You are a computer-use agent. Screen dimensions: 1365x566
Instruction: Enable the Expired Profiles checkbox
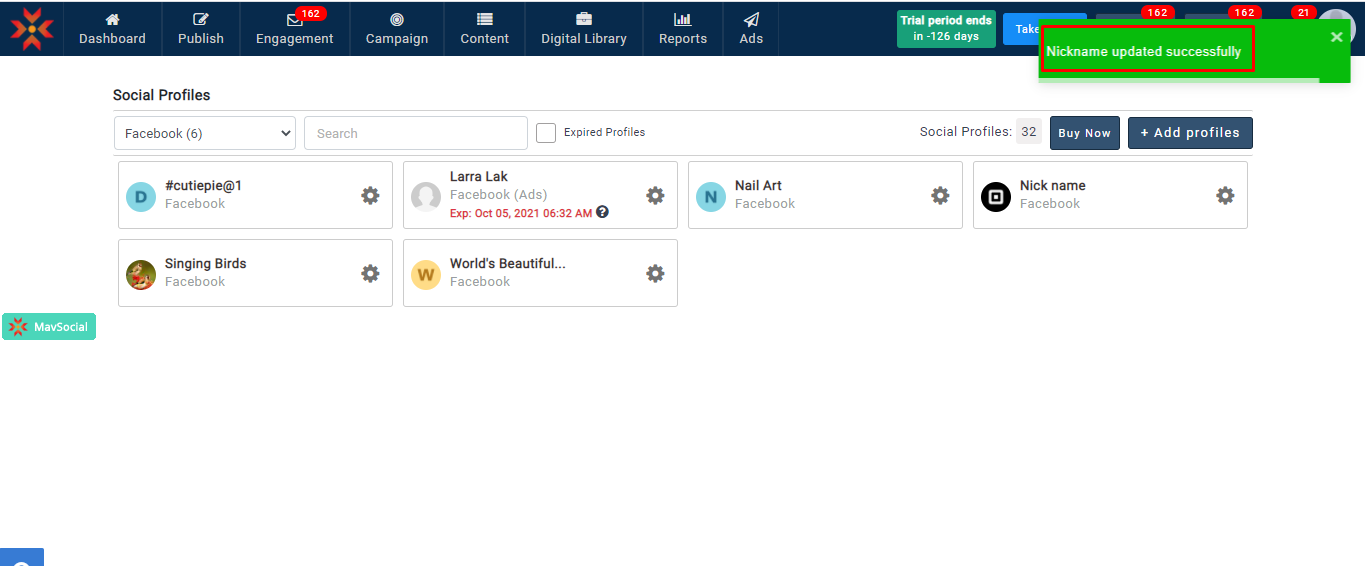pyautogui.click(x=546, y=133)
